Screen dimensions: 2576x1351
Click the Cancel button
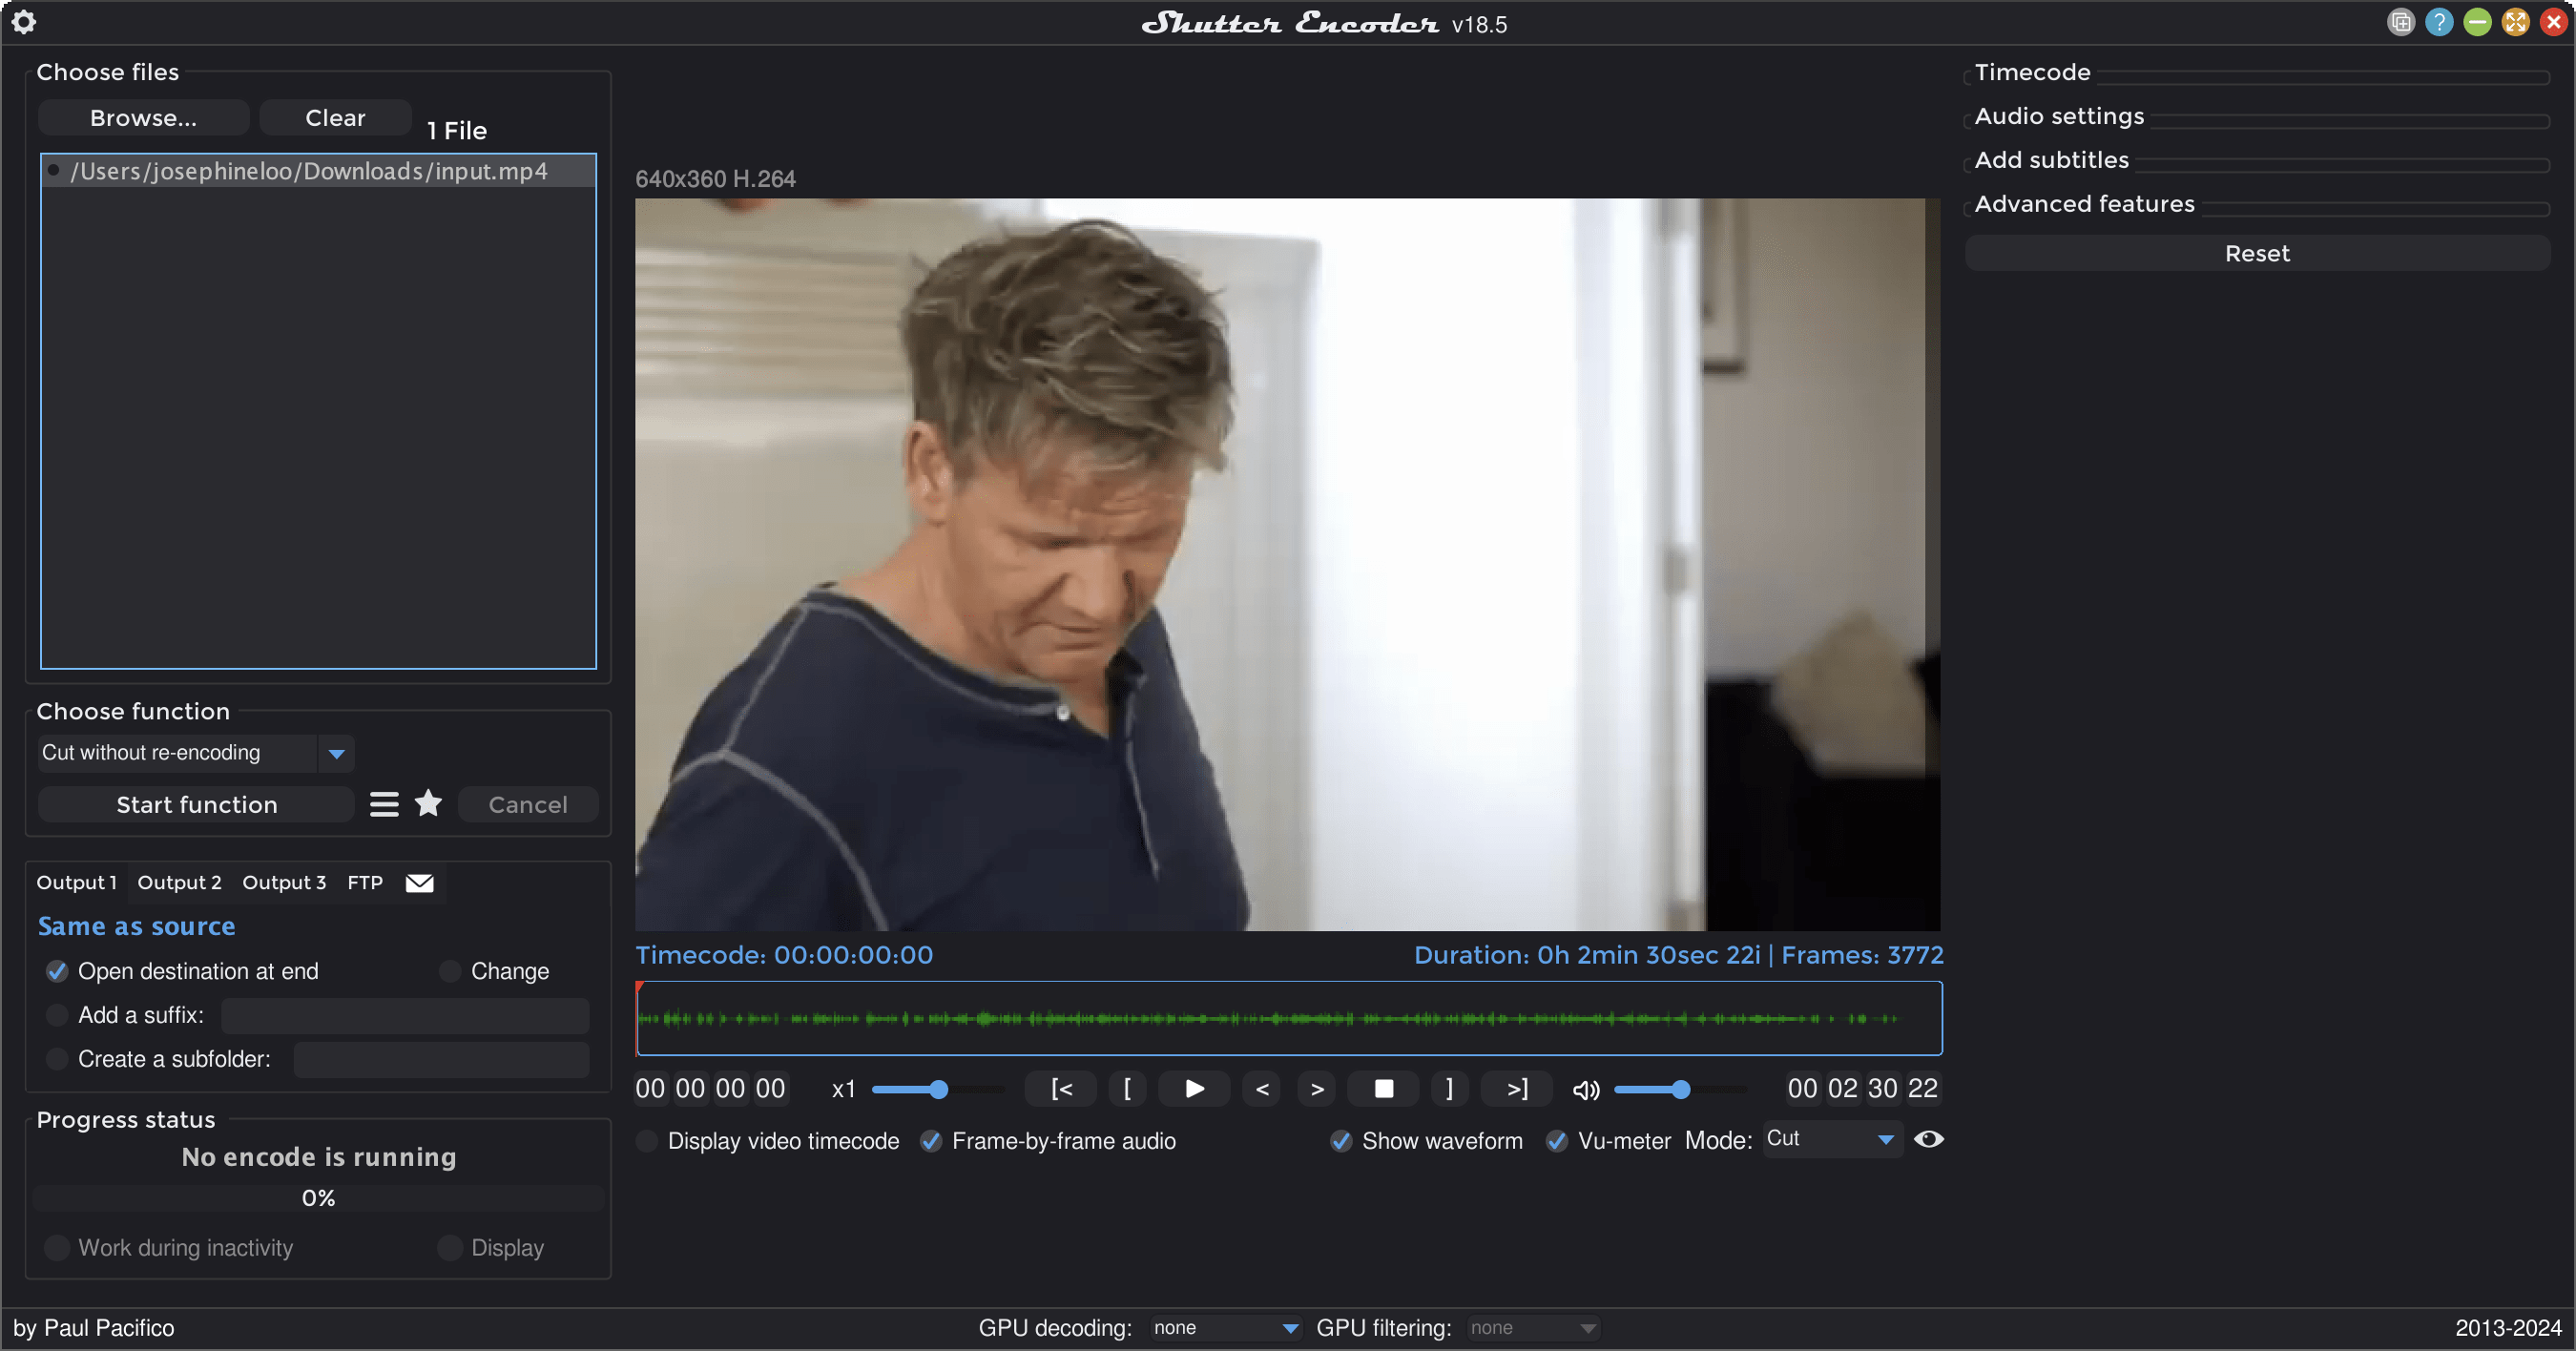527,804
